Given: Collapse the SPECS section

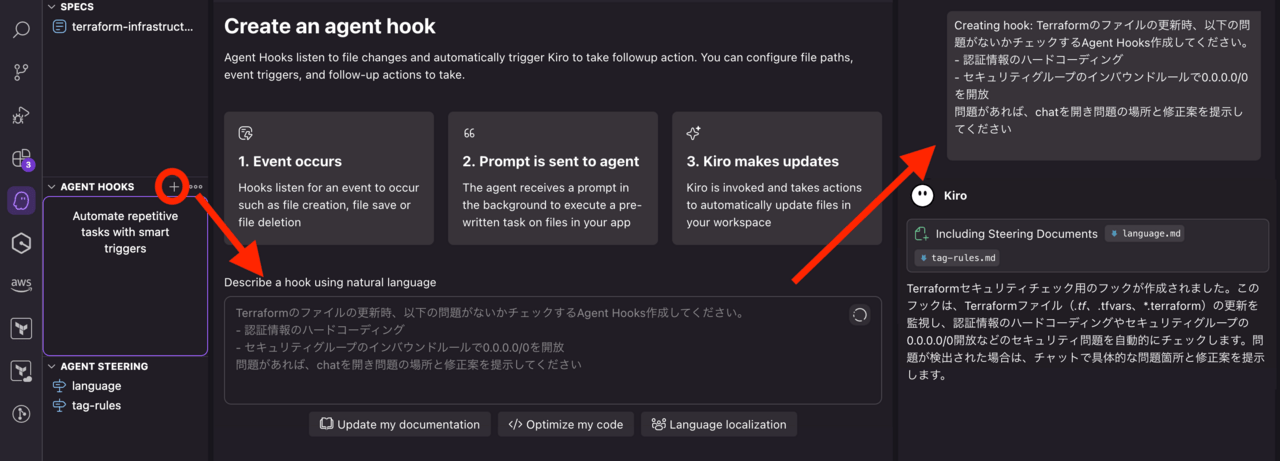Looking at the screenshot, I should tap(52, 7).
